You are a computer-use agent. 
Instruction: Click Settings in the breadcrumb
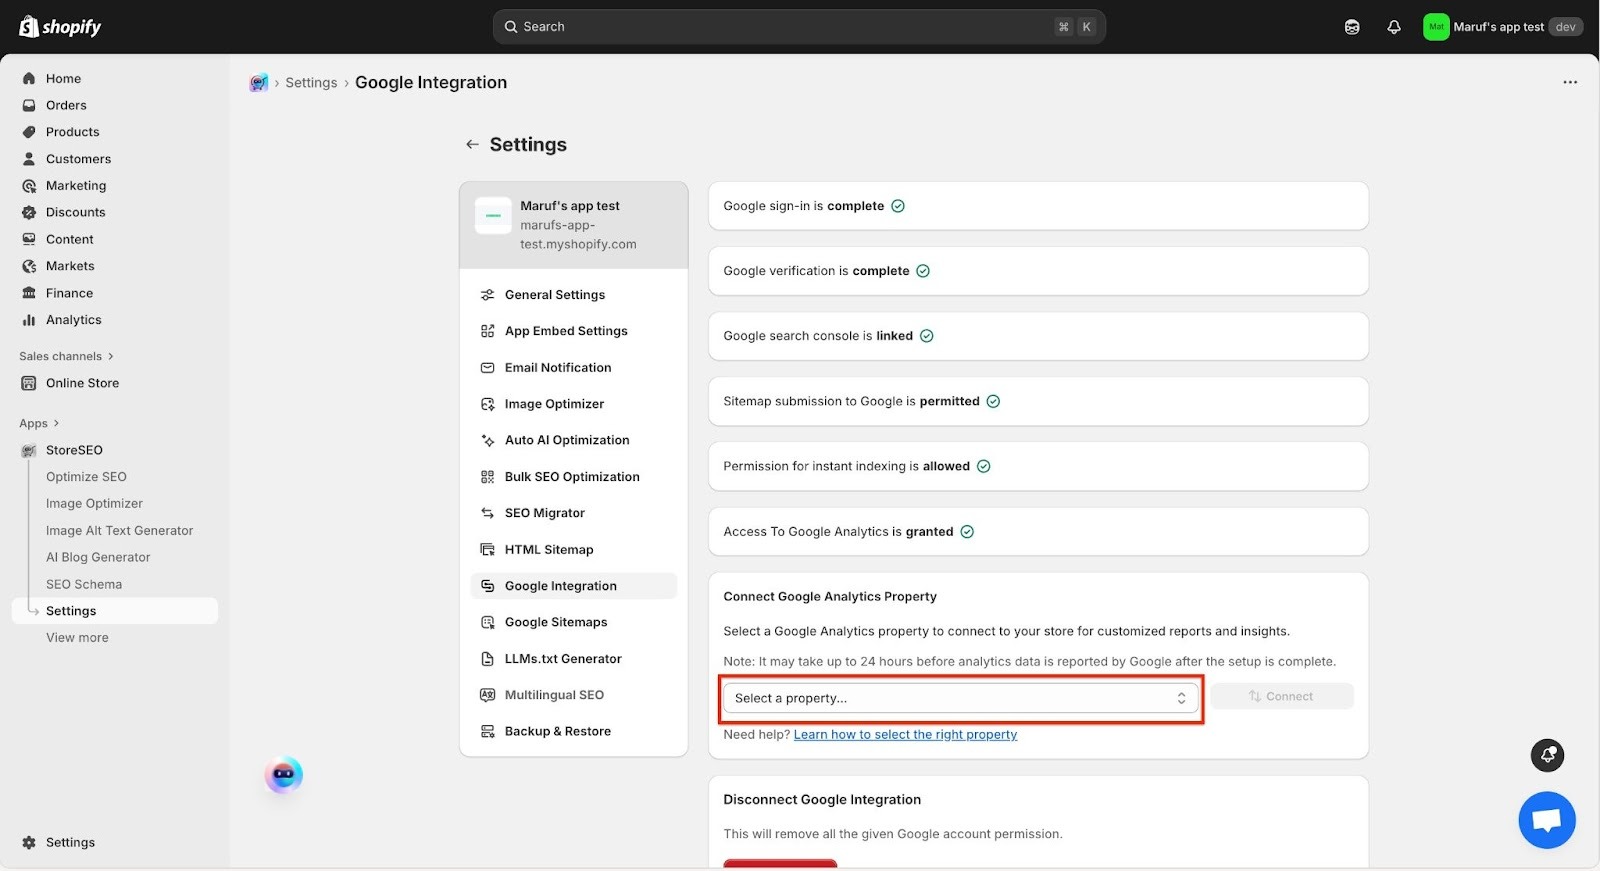coord(311,83)
